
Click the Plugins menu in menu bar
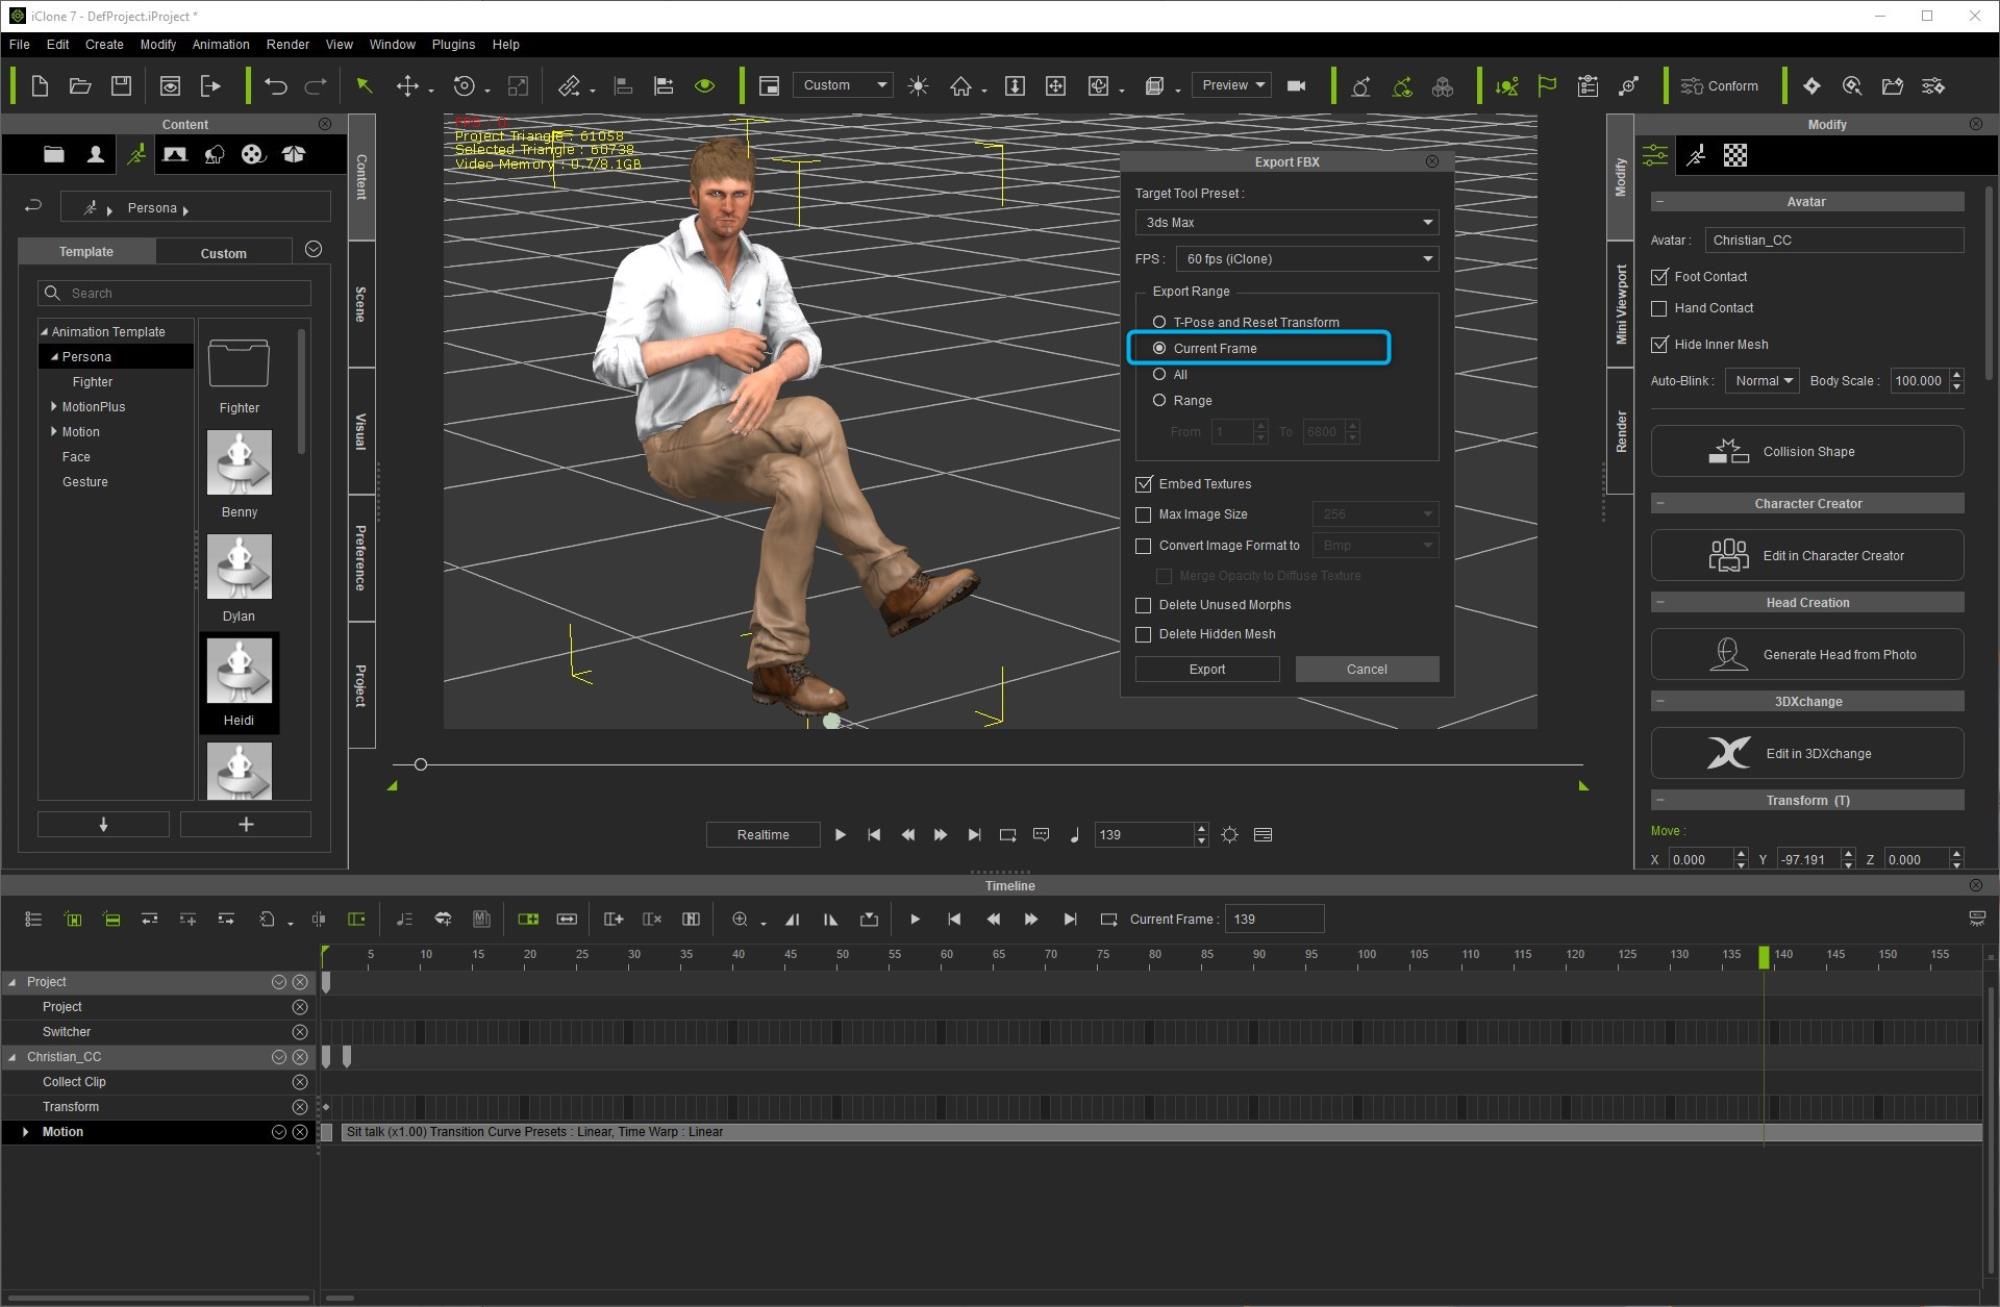[x=454, y=44]
